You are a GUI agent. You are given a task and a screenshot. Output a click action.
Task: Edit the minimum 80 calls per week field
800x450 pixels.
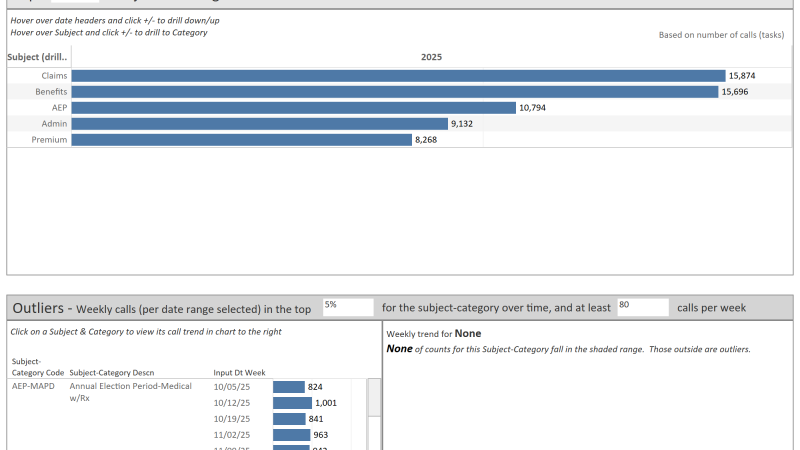click(643, 308)
